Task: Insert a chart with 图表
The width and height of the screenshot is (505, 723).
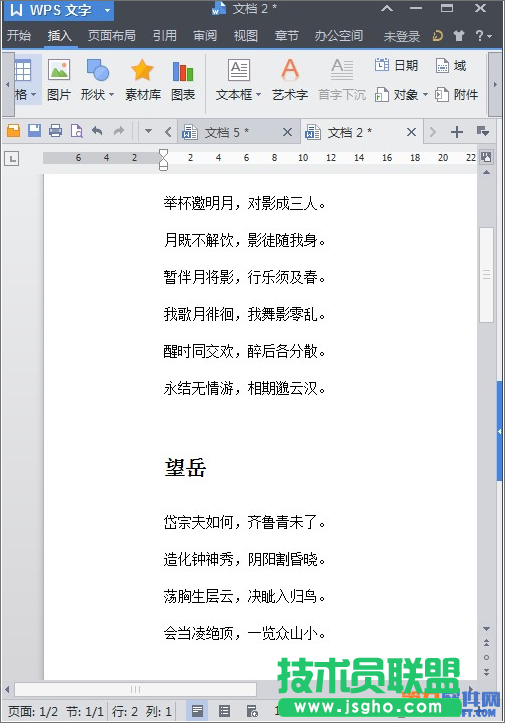Action: (183, 80)
